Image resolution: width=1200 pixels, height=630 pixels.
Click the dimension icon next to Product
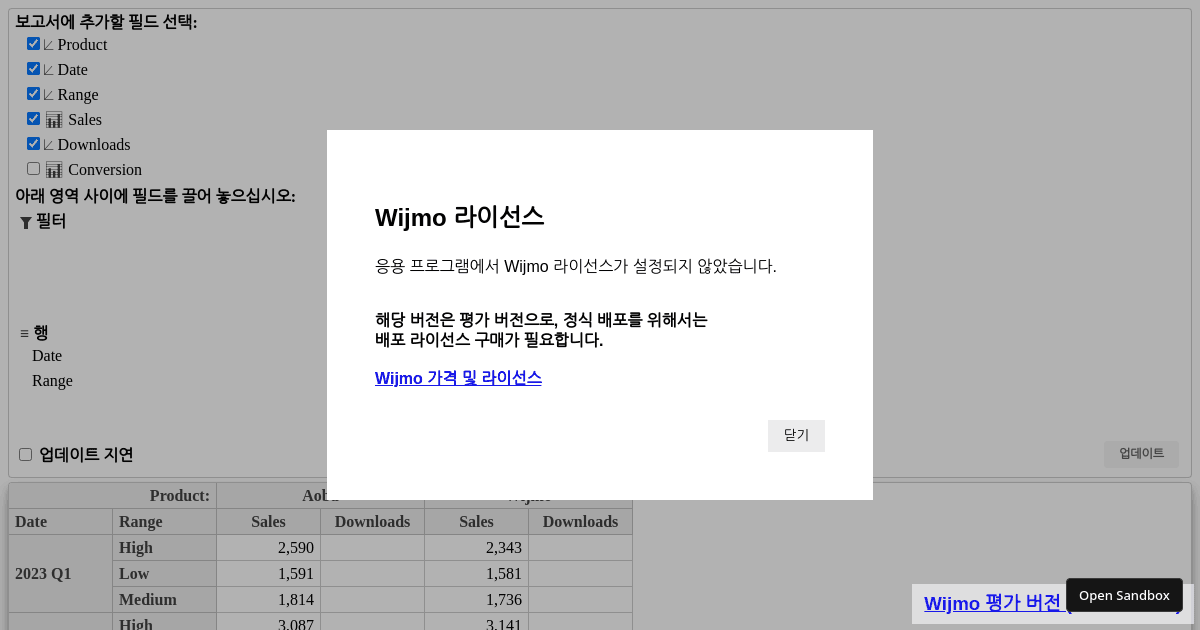pyautogui.click(x=48, y=45)
